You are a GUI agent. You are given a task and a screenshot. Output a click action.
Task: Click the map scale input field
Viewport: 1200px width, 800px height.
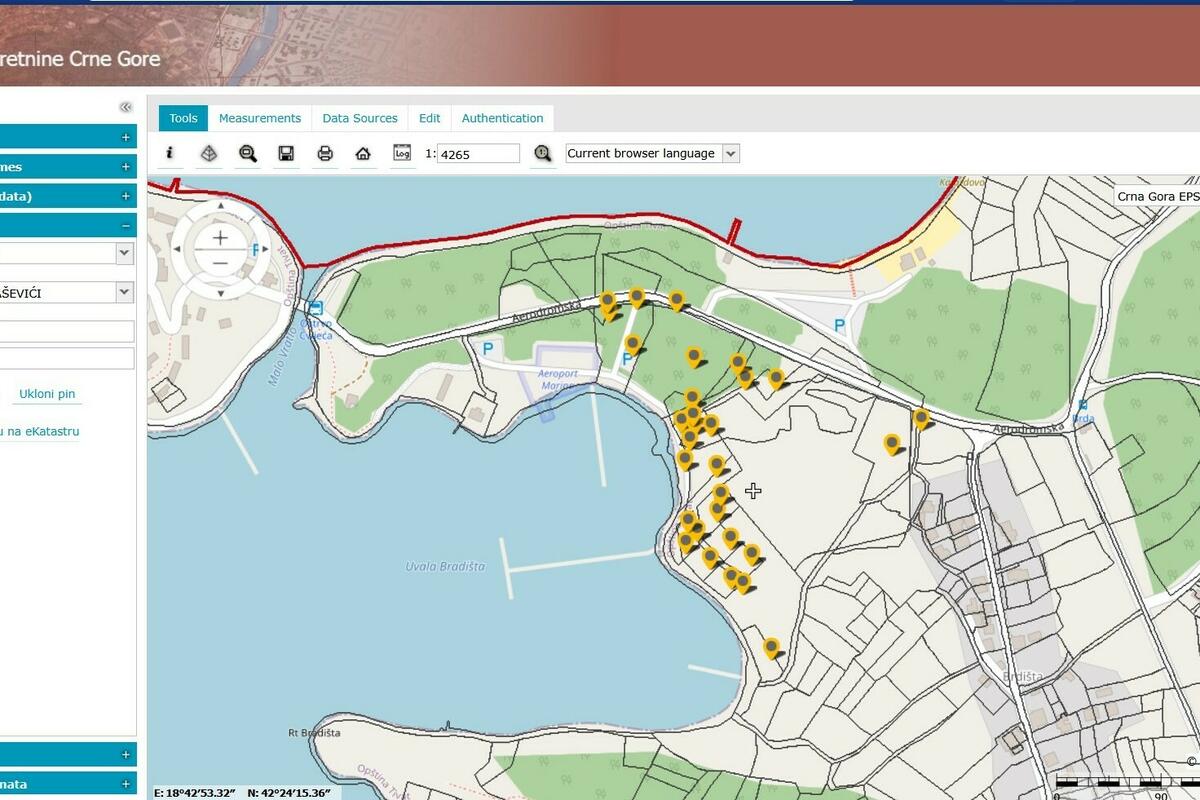coord(478,154)
